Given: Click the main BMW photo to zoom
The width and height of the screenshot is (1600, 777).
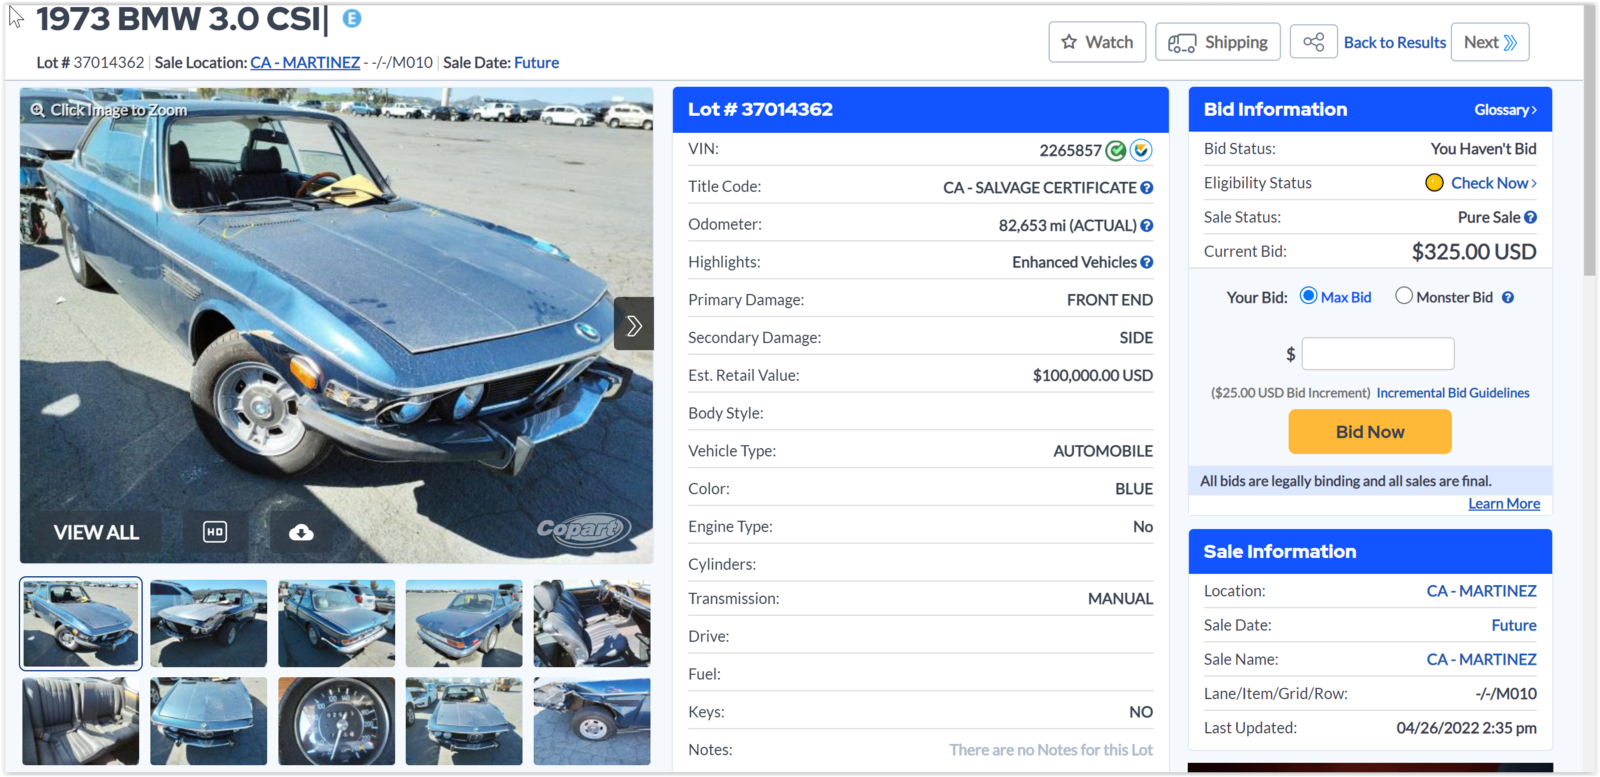Looking at the screenshot, I should coord(336,325).
